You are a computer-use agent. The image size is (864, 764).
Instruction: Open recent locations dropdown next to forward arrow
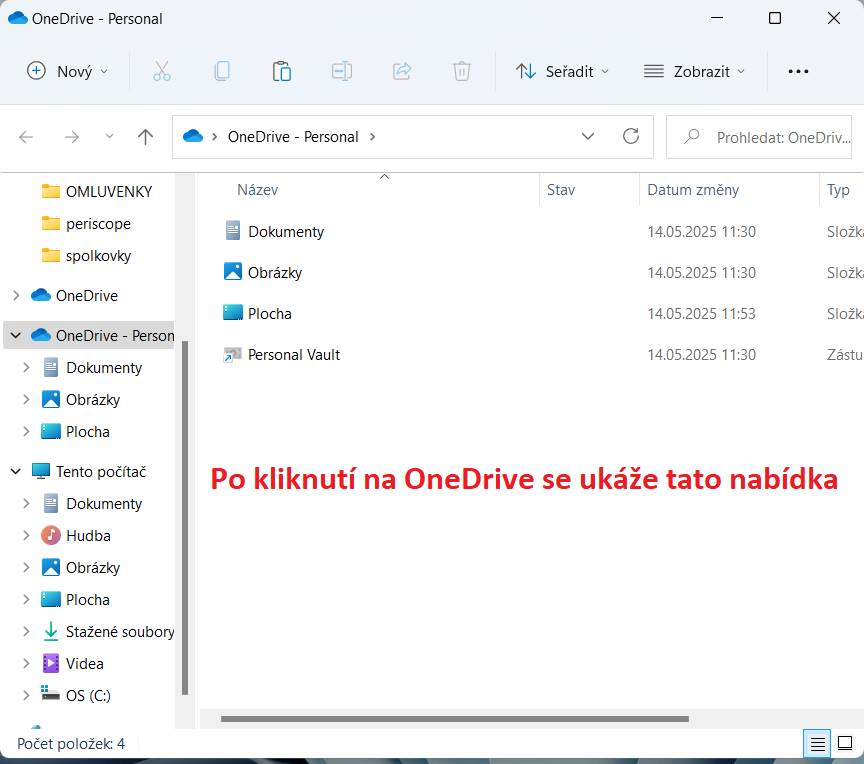(109, 136)
